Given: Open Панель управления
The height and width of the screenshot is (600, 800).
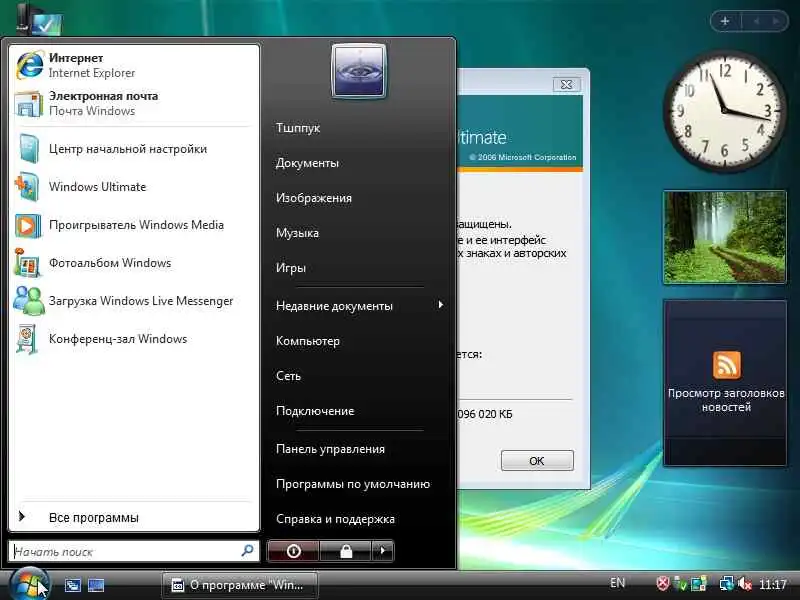Looking at the screenshot, I should [330, 449].
